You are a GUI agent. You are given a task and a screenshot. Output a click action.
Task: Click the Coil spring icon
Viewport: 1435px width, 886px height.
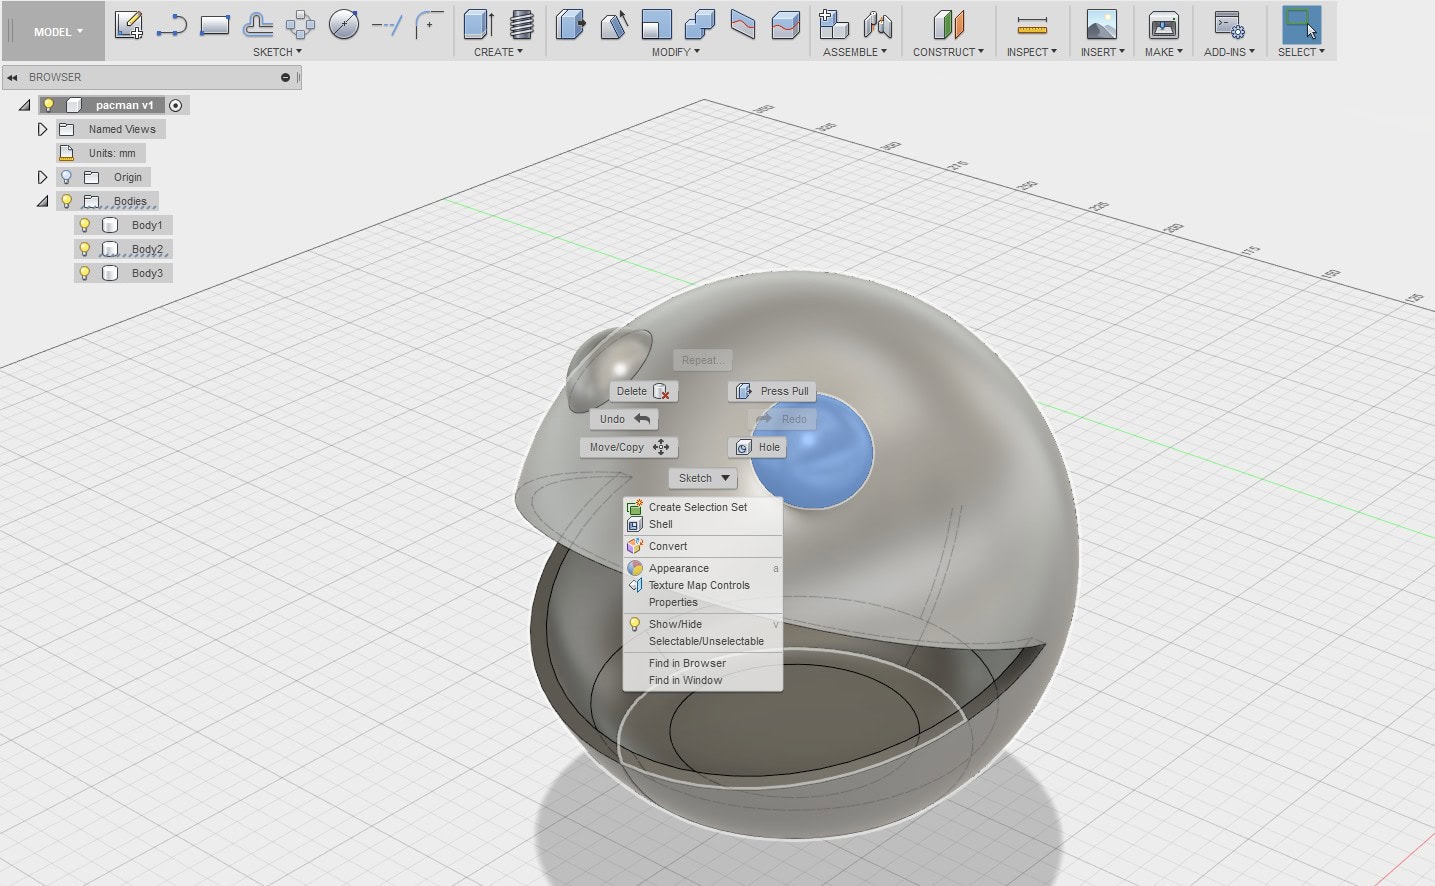coord(521,25)
